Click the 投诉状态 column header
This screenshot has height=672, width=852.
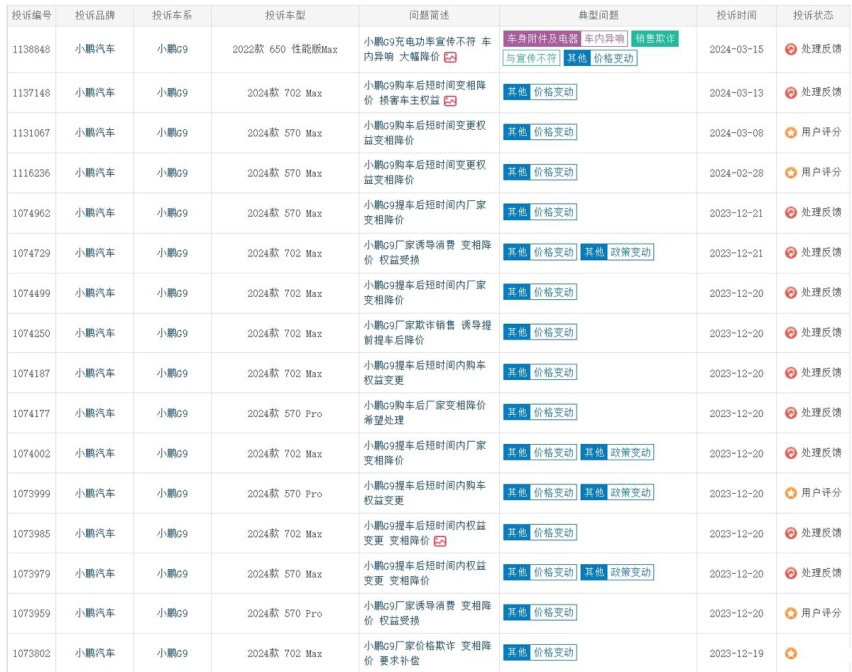[813, 15]
